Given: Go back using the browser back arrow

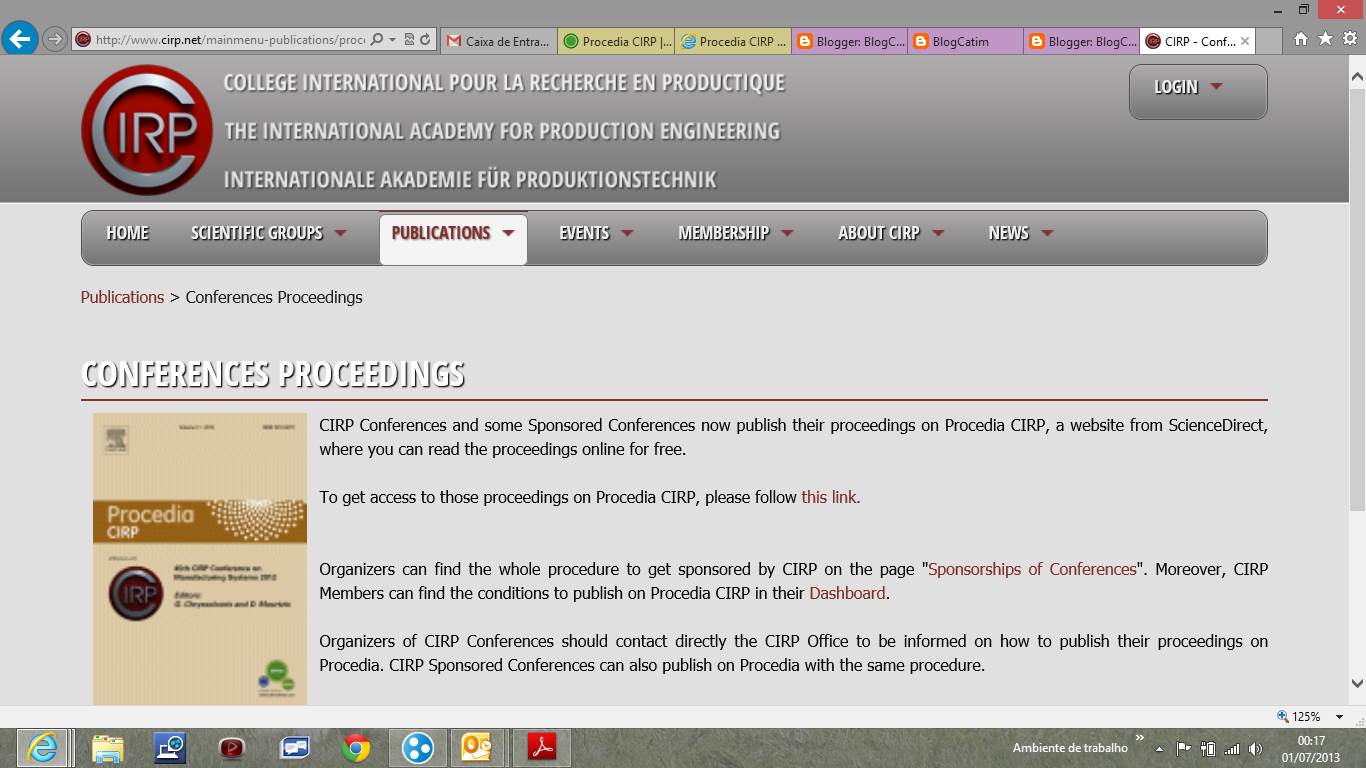Looking at the screenshot, I should coord(20,40).
